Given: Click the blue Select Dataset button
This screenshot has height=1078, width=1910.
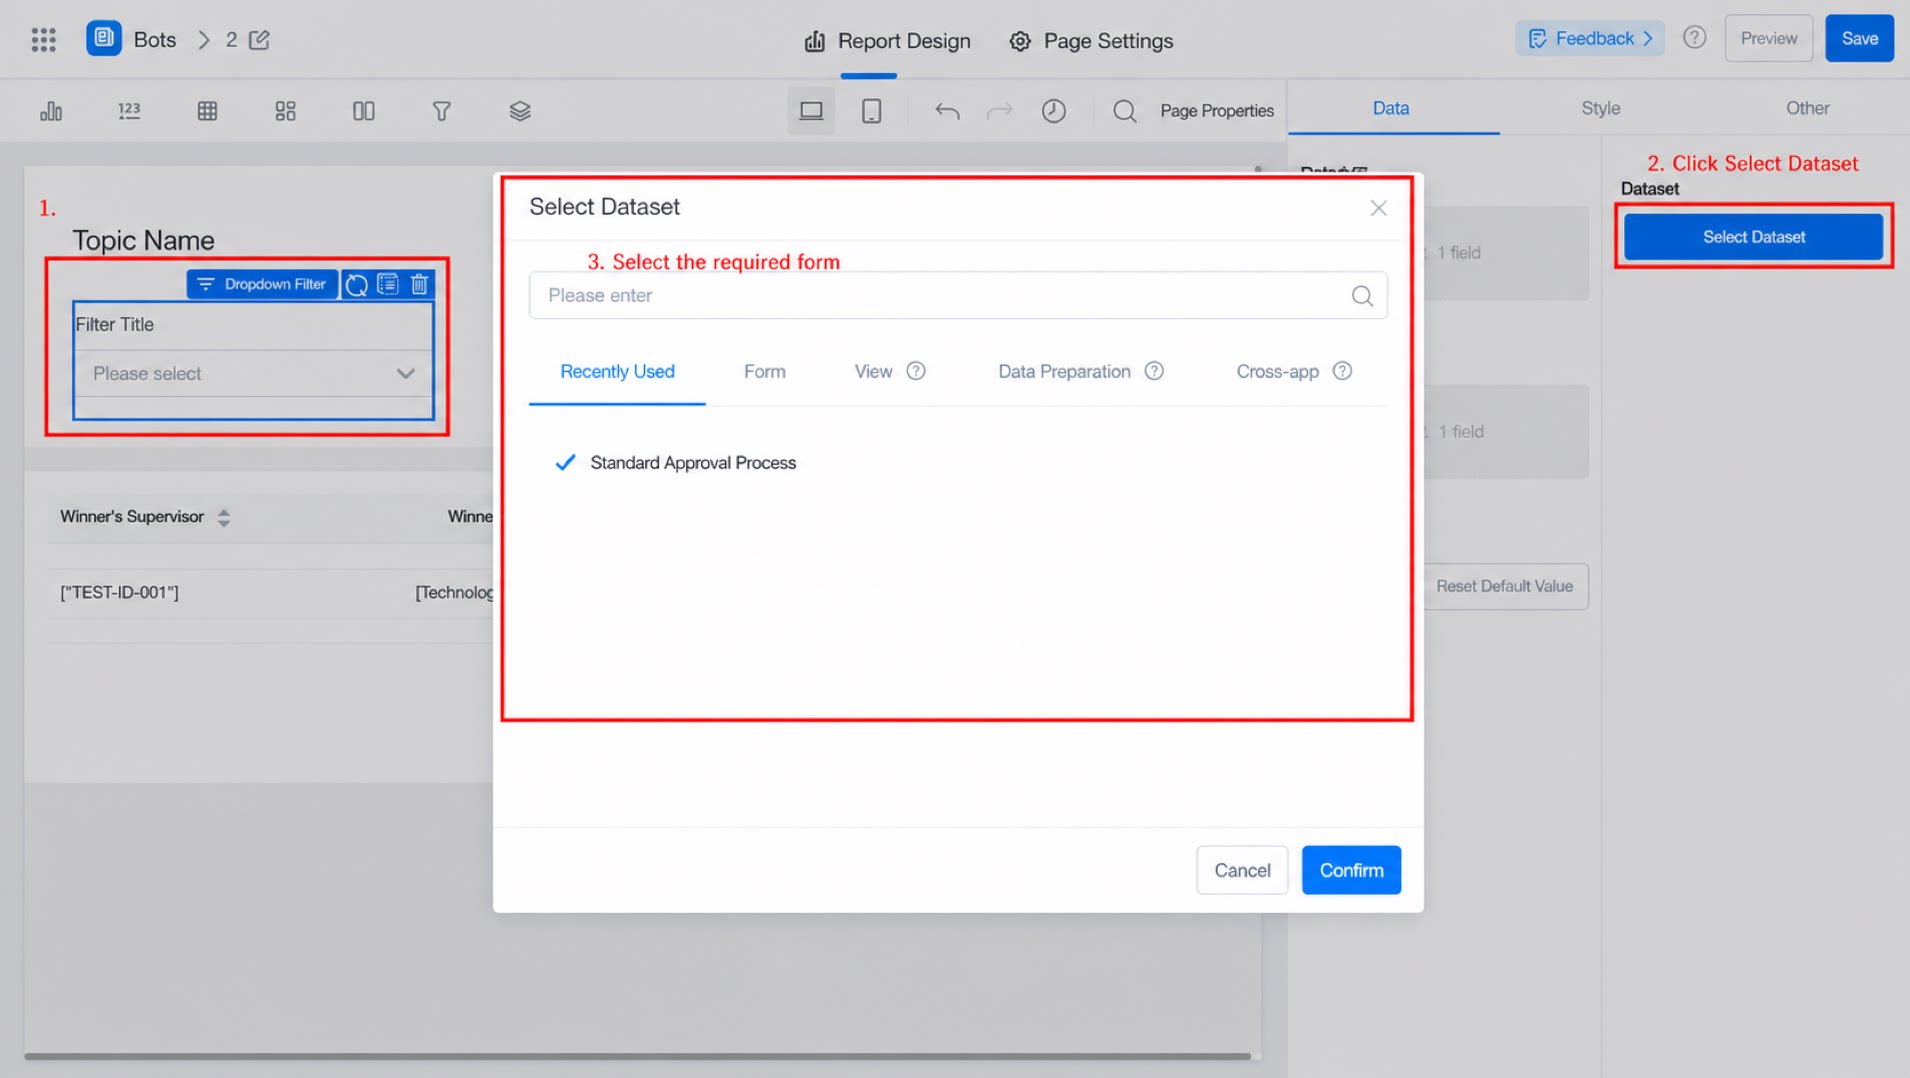Looking at the screenshot, I should (x=1753, y=237).
